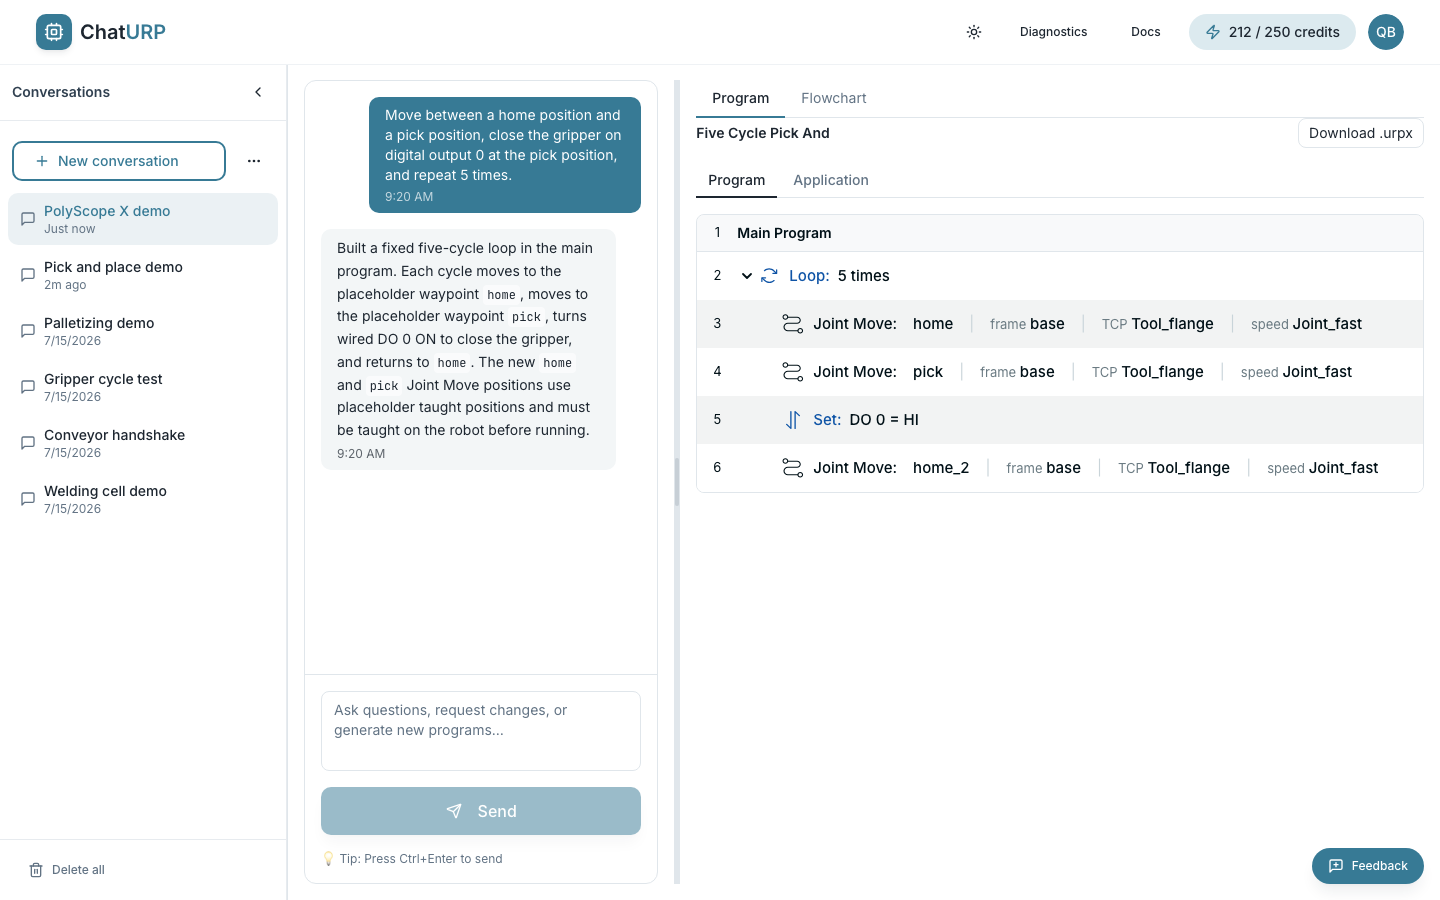Select the PolyScope X demo conversation
The height and width of the screenshot is (900, 1440).
pyautogui.click(x=143, y=219)
